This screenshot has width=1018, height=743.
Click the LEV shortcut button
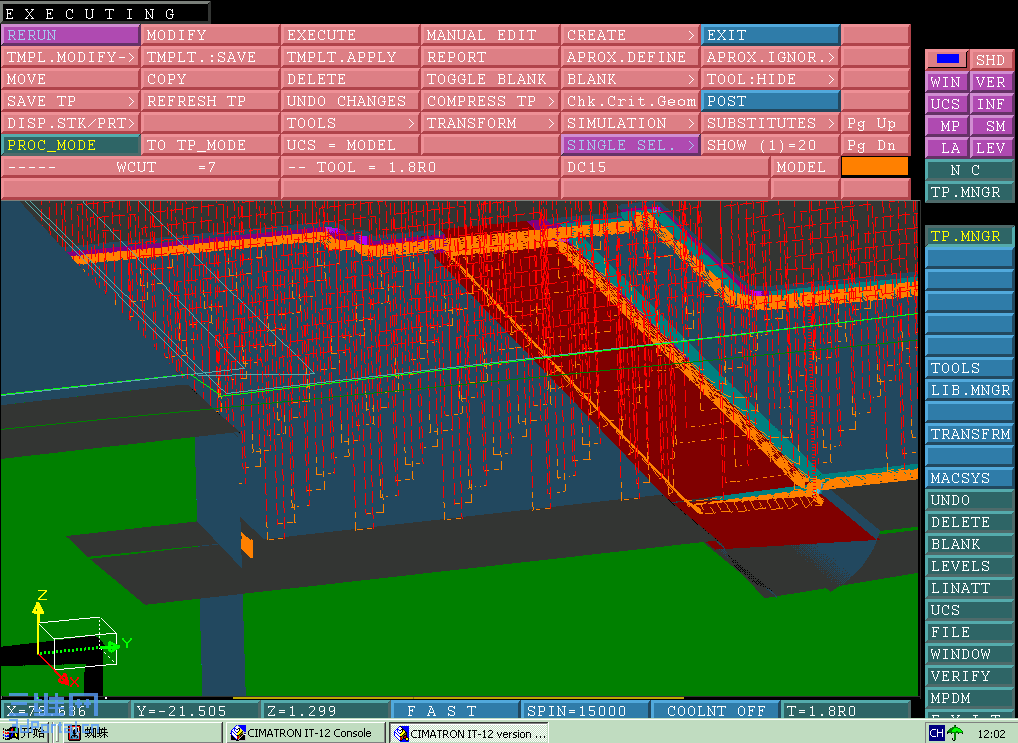(x=991, y=148)
